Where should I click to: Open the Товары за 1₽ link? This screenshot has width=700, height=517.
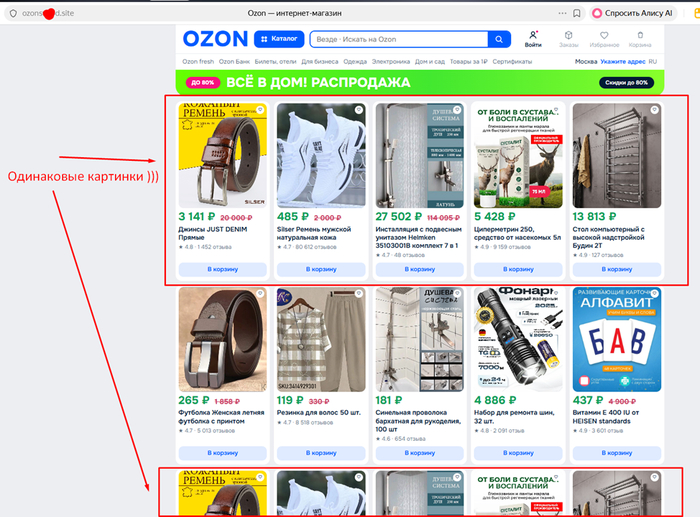[x=468, y=62]
